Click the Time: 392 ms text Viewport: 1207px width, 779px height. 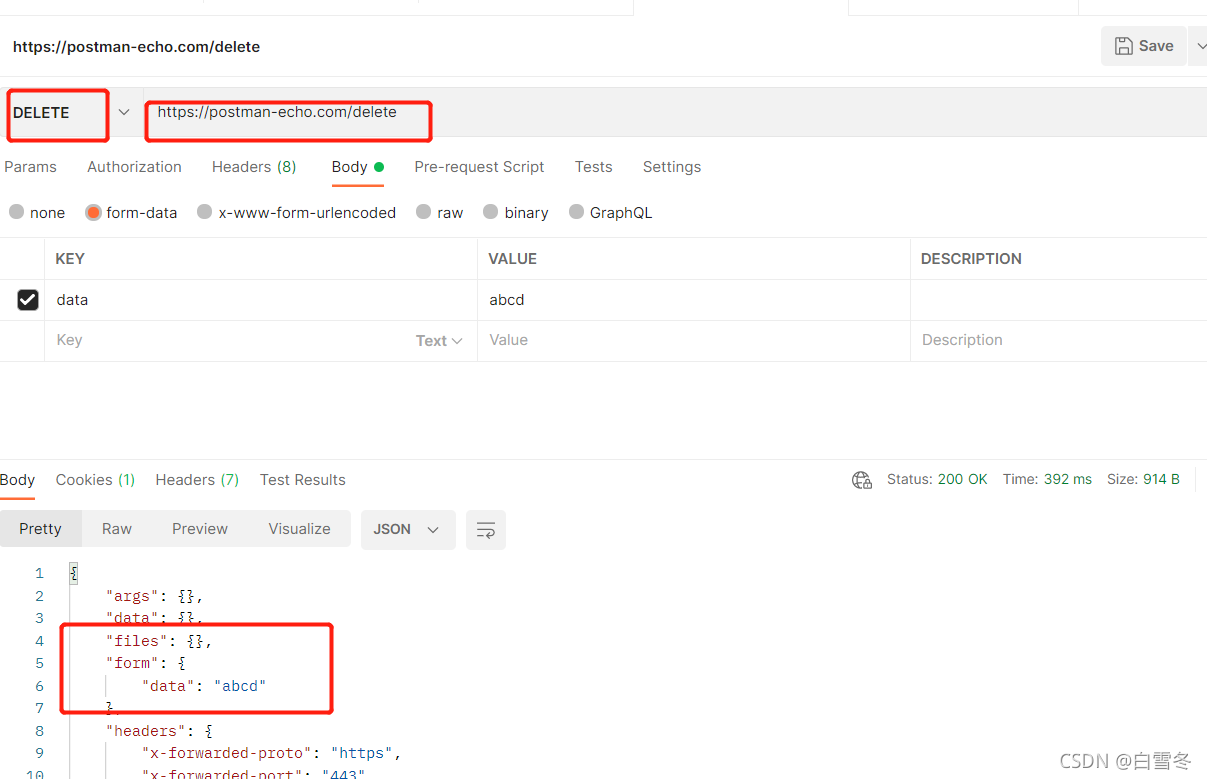1047,480
